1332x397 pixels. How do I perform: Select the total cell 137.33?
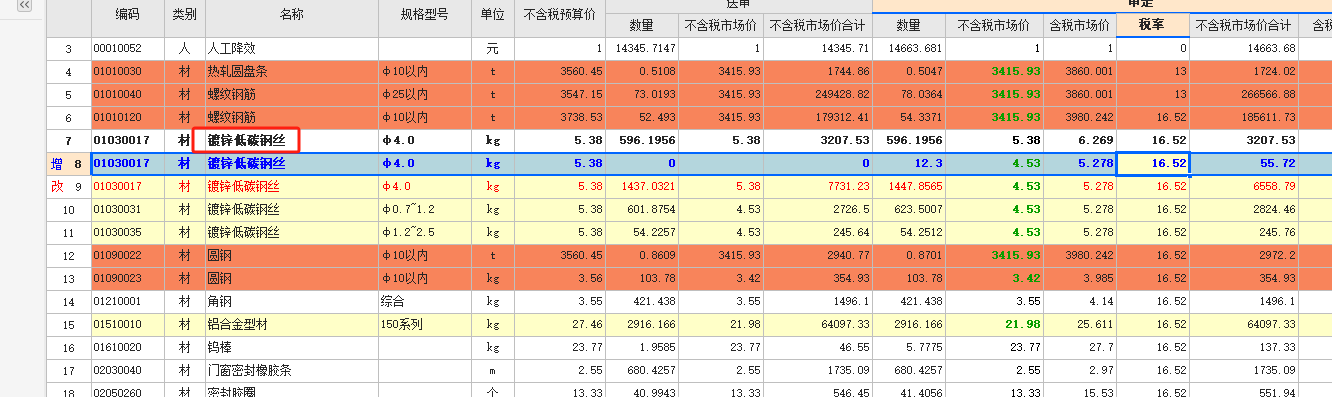[x=1244, y=347]
